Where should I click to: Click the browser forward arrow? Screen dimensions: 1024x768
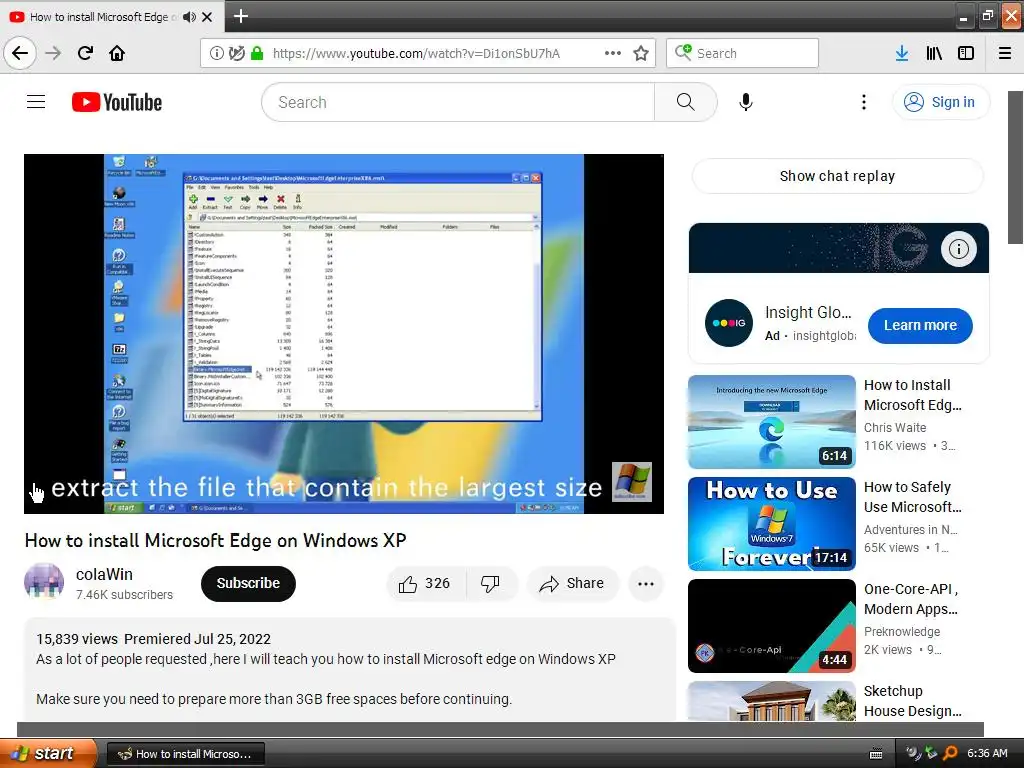click(x=53, y=53)
